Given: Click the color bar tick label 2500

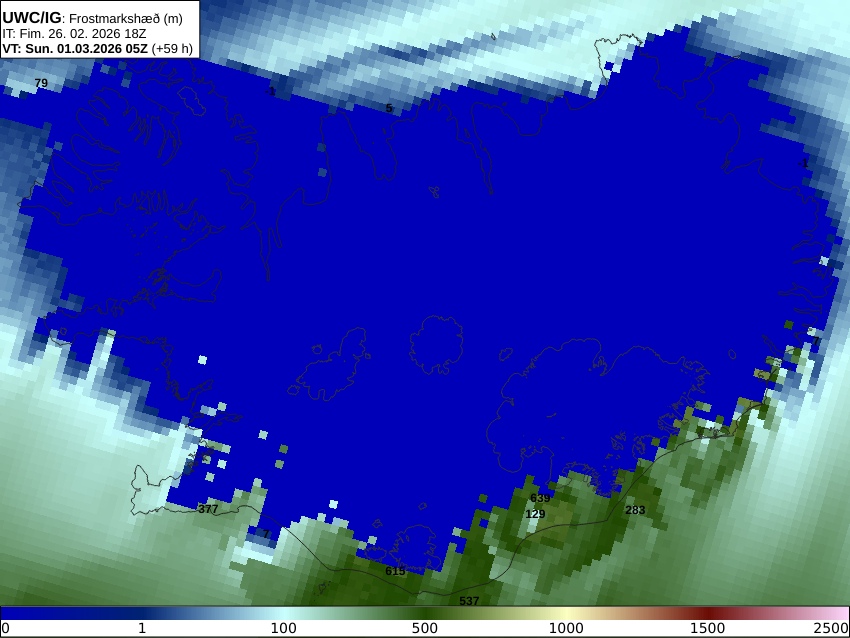Looking at the screenshot, I should tap(830, 628).
